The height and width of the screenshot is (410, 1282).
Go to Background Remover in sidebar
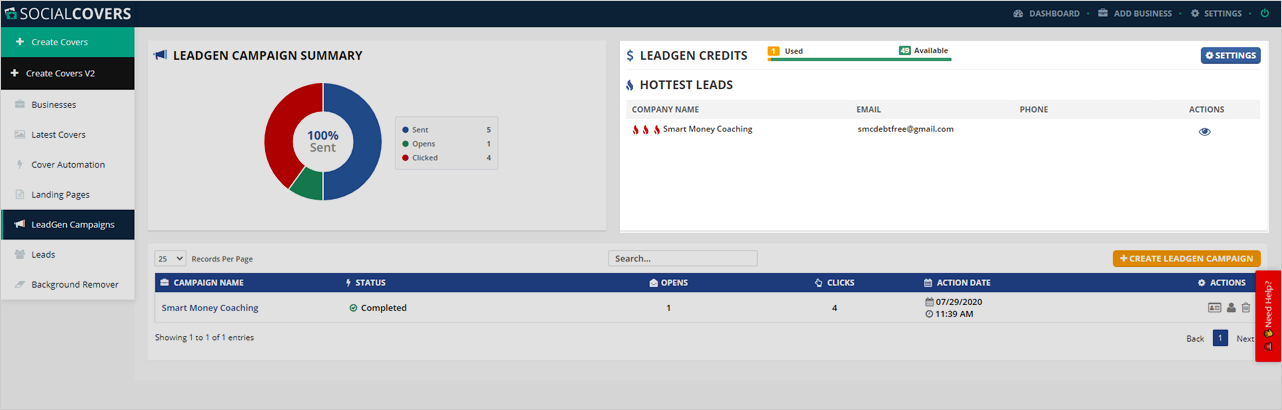click(74, 285)
